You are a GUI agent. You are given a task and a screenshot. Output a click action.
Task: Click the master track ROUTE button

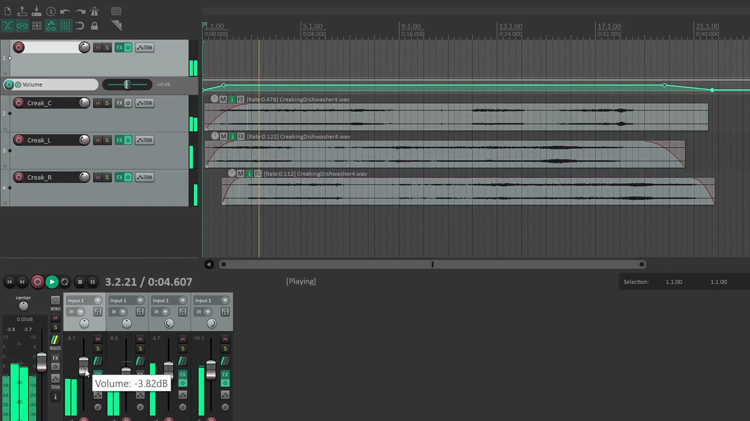pyautogui.click(x=55, y=342)
